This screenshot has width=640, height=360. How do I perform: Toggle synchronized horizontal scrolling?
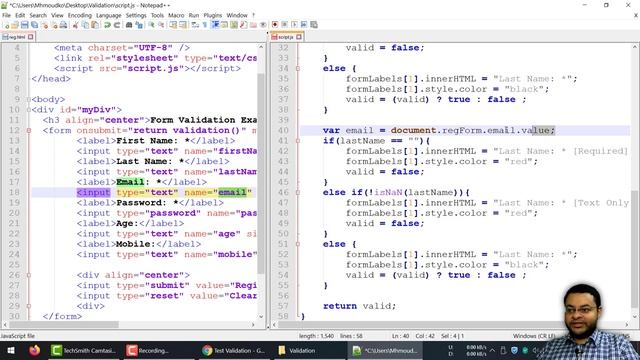pyautogui.click(x=183, y=25)
